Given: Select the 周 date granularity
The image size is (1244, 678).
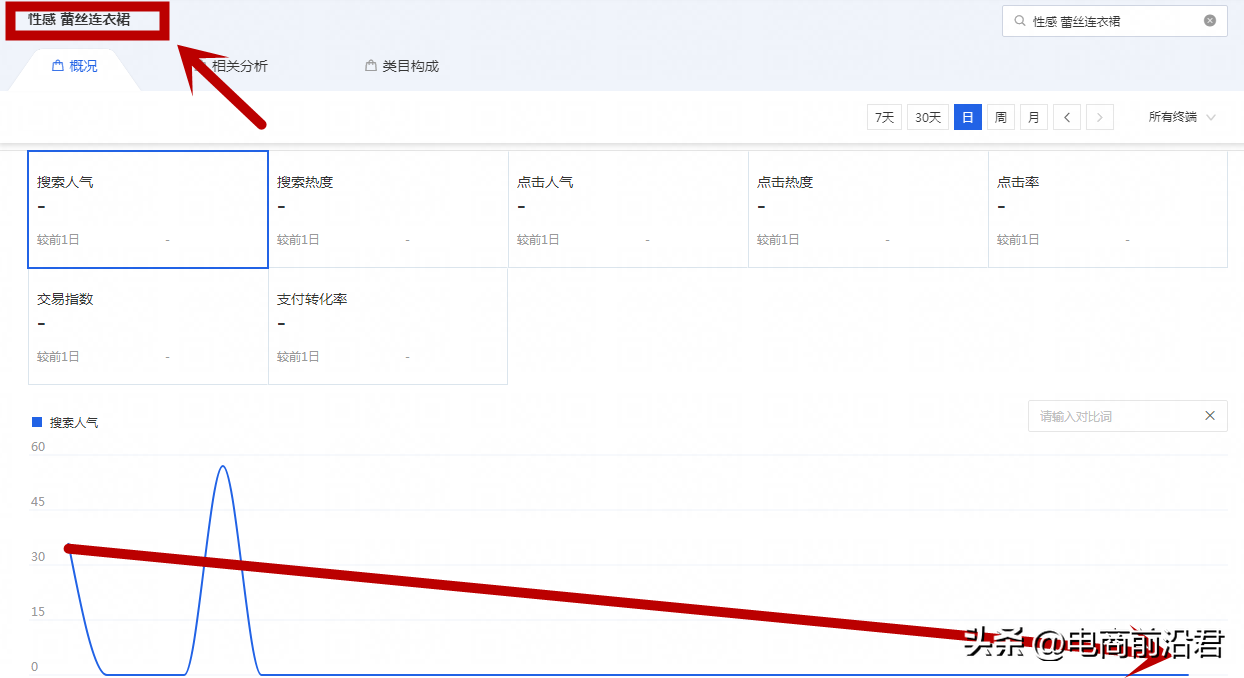Looking at the screenshot, I should point(1000,117).
